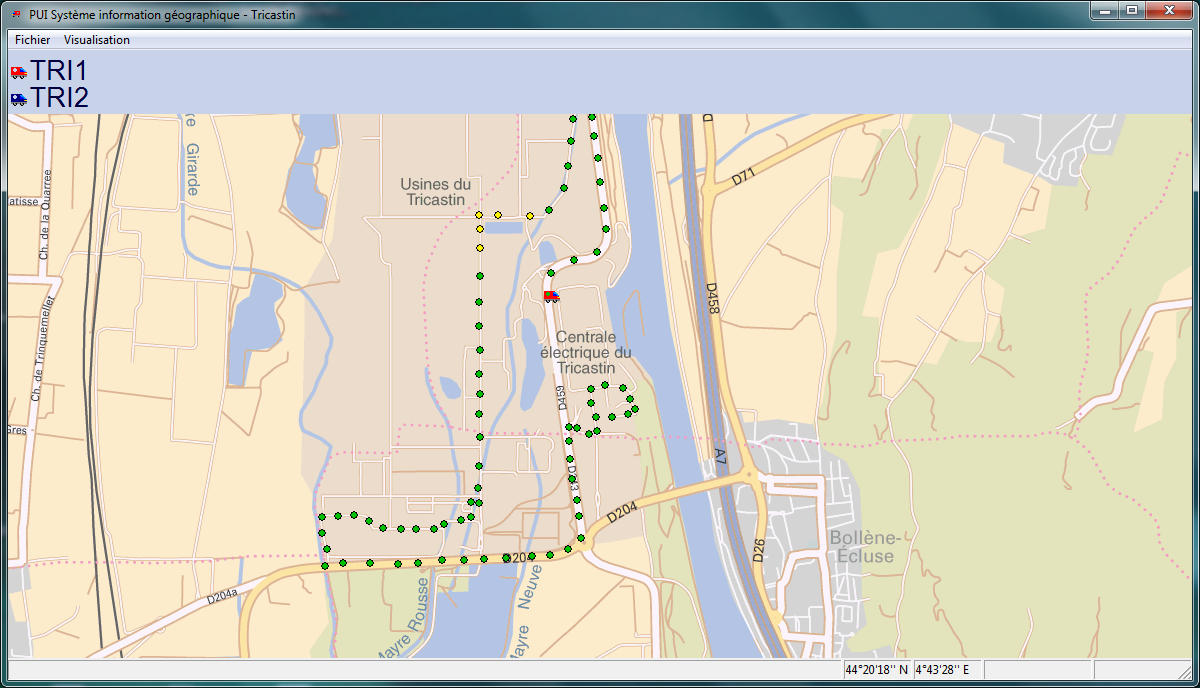Select the yellow waypoint at the route corner
1200x688 pixels.
pyautogui.click(x=479, y=215)
